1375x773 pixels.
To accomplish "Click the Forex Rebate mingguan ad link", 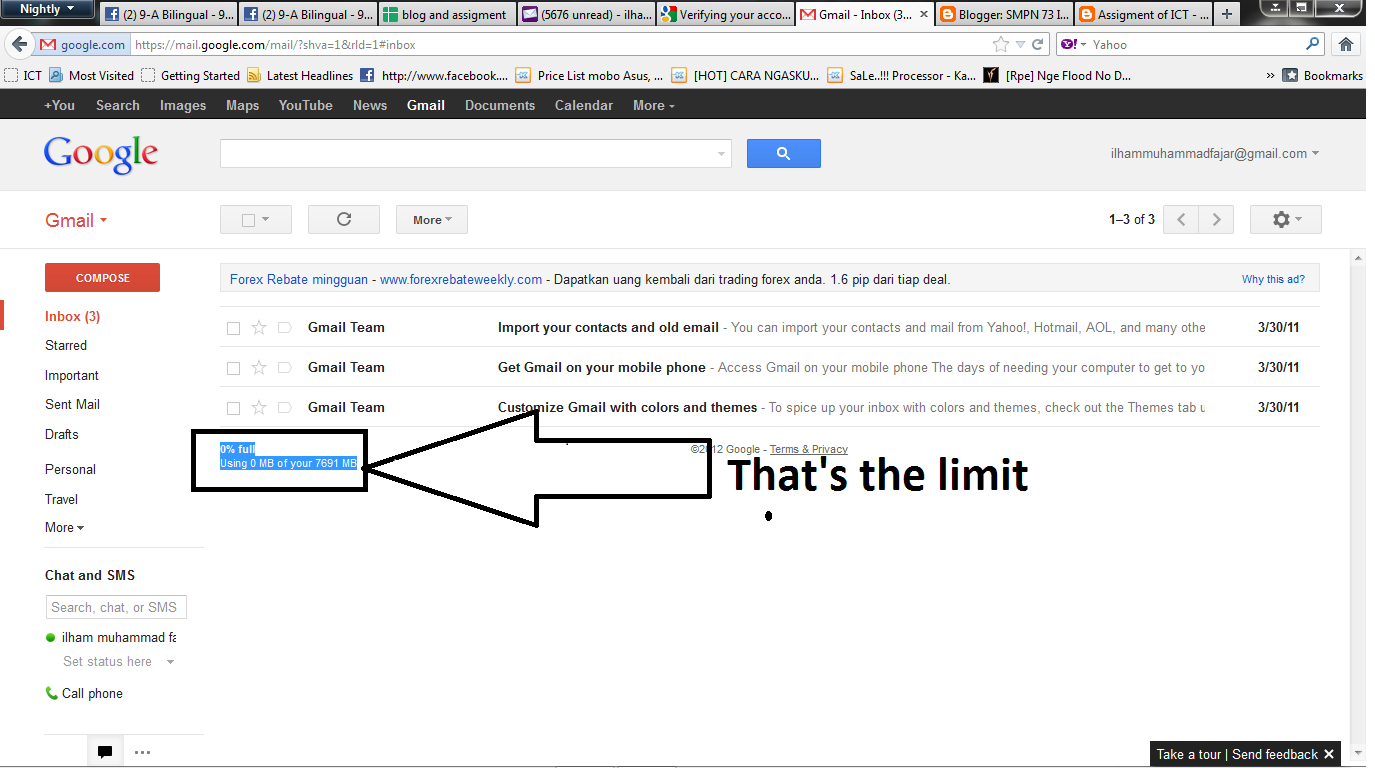I will click(x=299, y=279).
